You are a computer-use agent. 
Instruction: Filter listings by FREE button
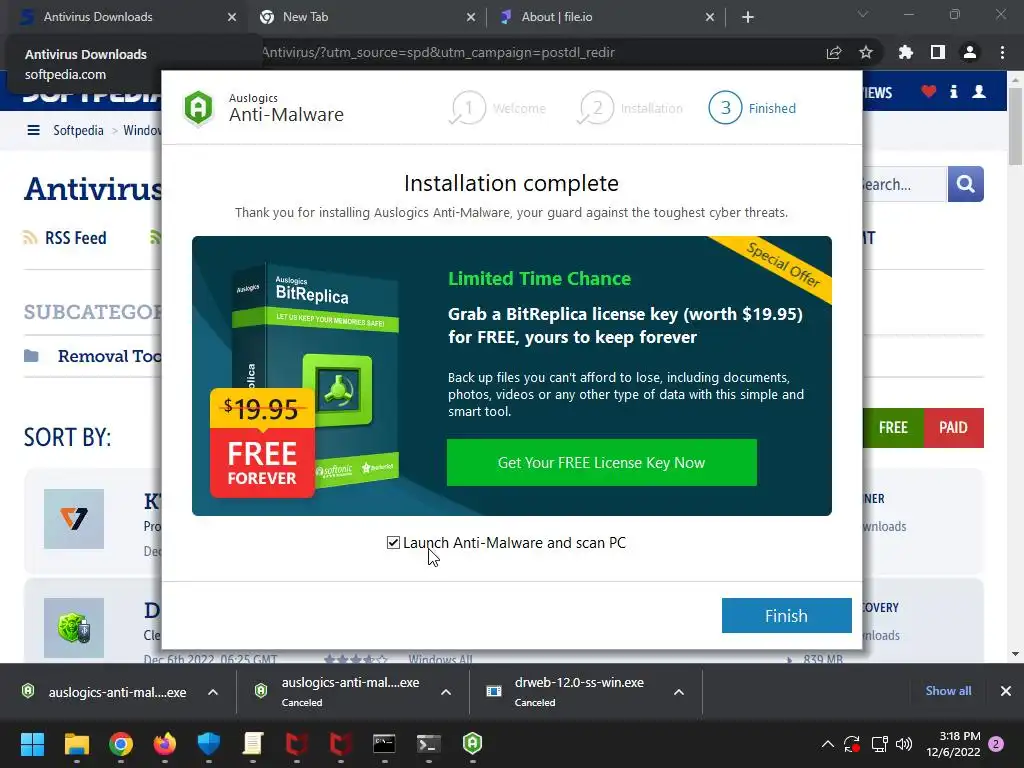[x=893, y=428]
